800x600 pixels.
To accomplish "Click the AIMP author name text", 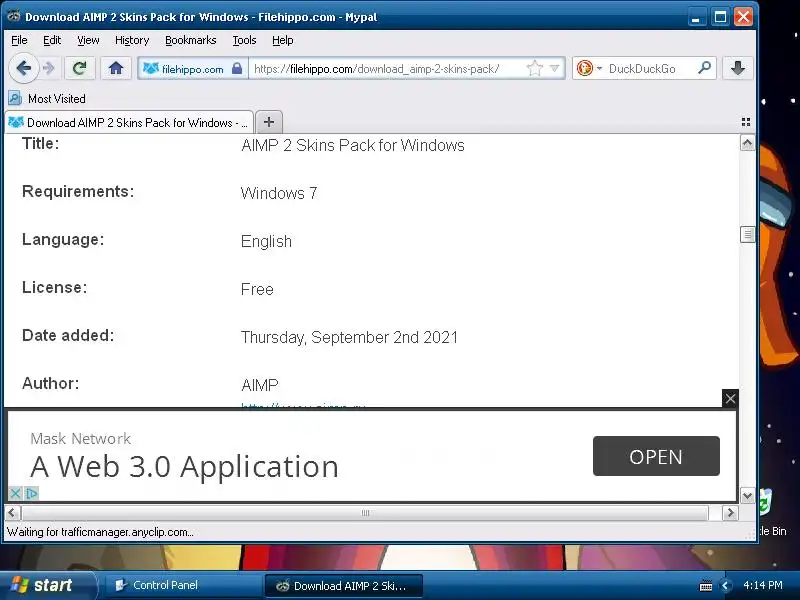I will [260, 385].
